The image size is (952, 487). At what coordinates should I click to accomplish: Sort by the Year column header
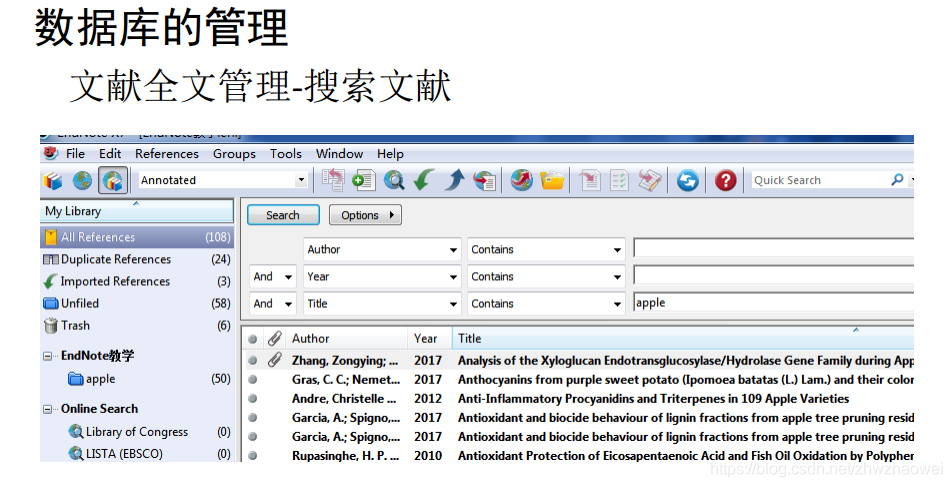pos(430,338)
